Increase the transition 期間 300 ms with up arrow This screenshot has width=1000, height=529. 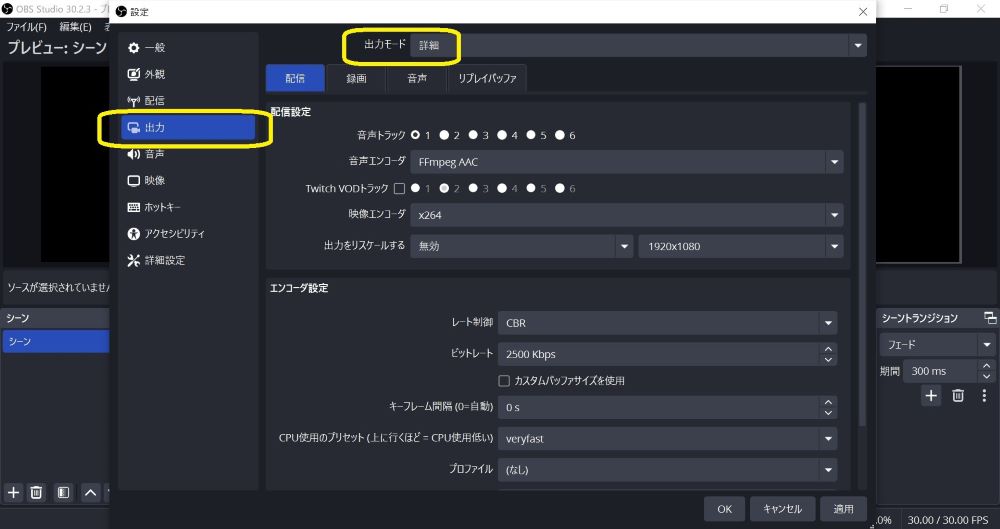click(x=987, y=366)
